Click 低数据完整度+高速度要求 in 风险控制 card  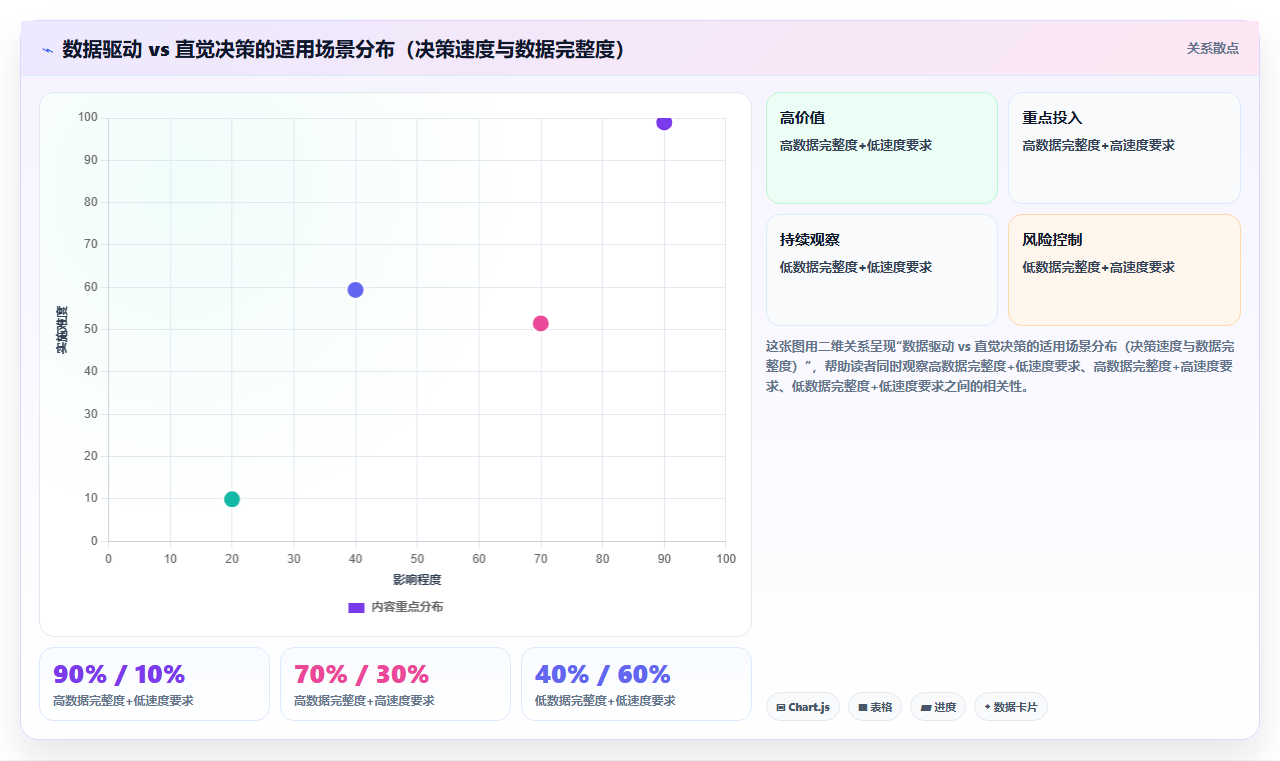point(1098,267)
